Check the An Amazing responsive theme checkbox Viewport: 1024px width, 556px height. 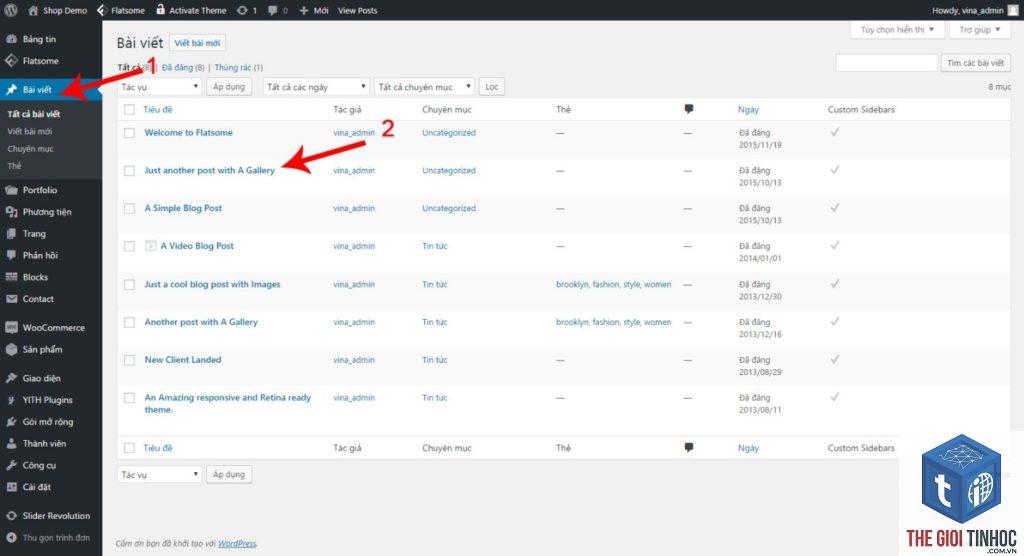pyautogui.click(x=129, y=398)
